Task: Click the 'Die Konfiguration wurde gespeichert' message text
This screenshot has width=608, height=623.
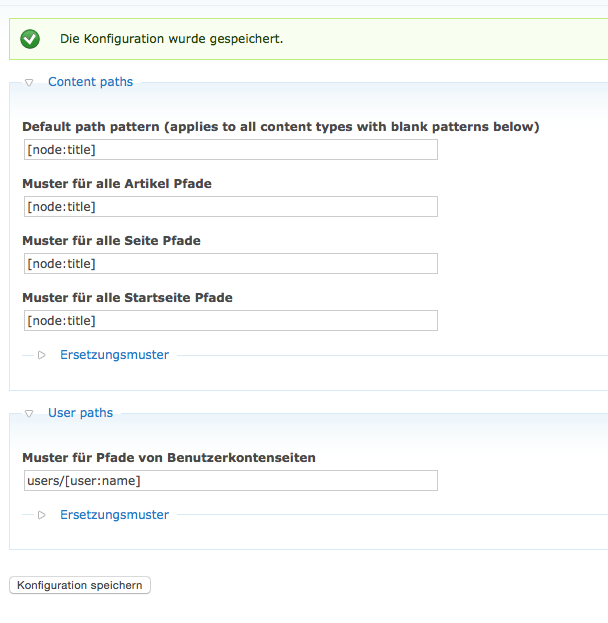Action: pyautogui.click(x=171, y=39)
